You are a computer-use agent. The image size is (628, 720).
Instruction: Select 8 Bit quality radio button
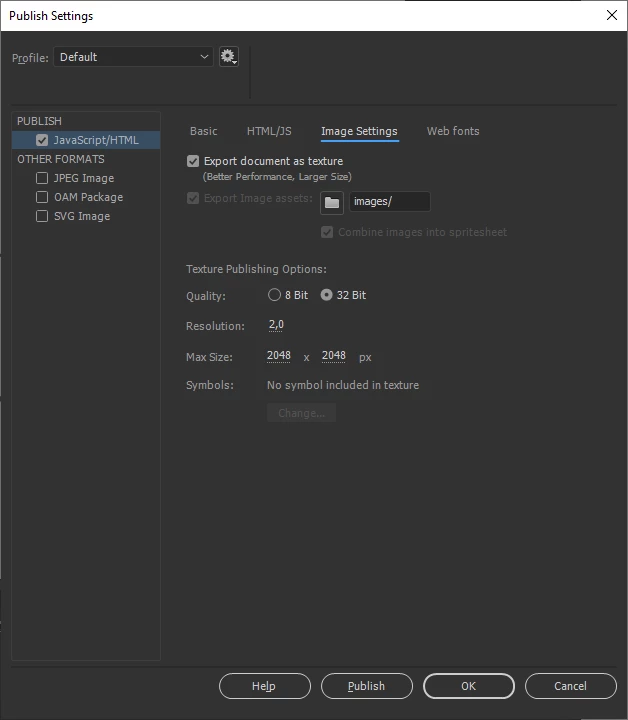274,295
